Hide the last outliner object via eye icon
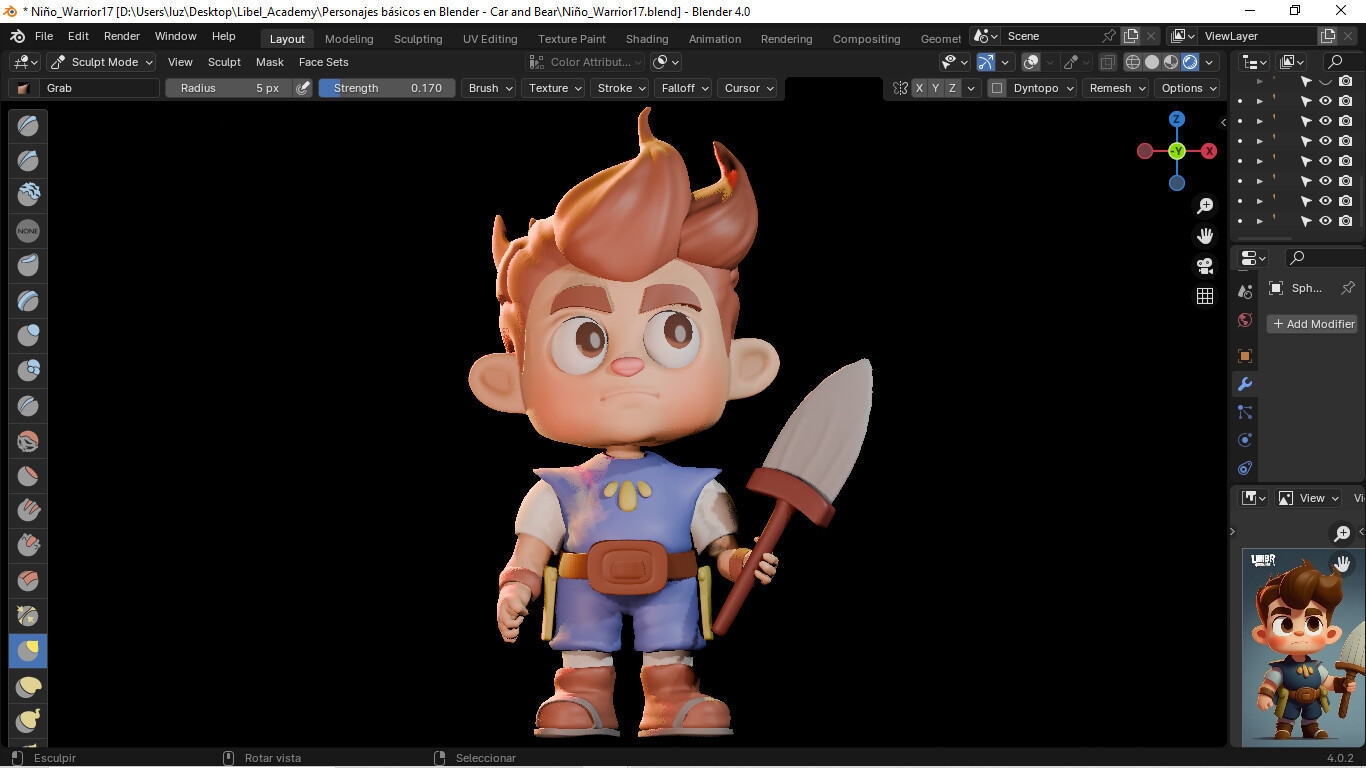1366x768 pixels. pyautogui.click(x=1325, y=221)
